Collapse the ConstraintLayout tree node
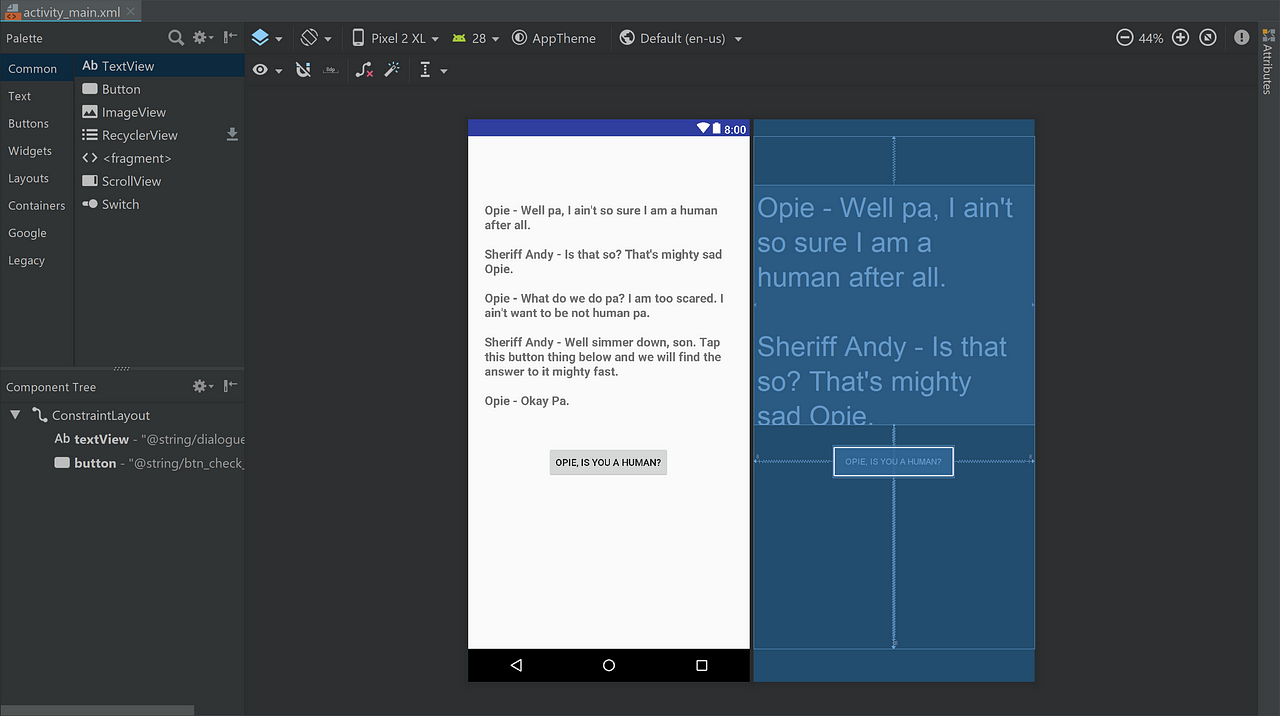This screenshot has height=716, width=1280. pyautogui.click(x=15, y=415)
